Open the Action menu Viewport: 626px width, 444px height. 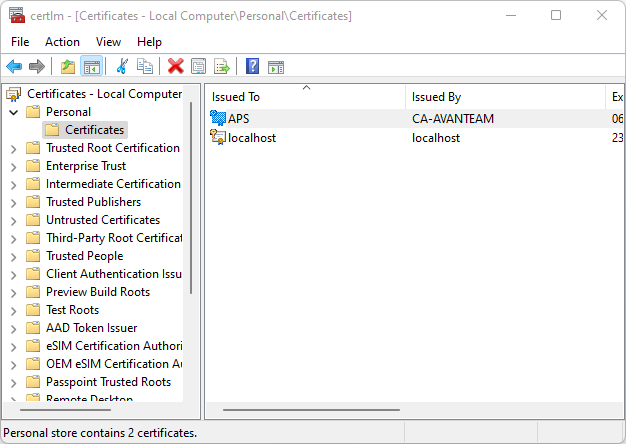pos(62,42)
